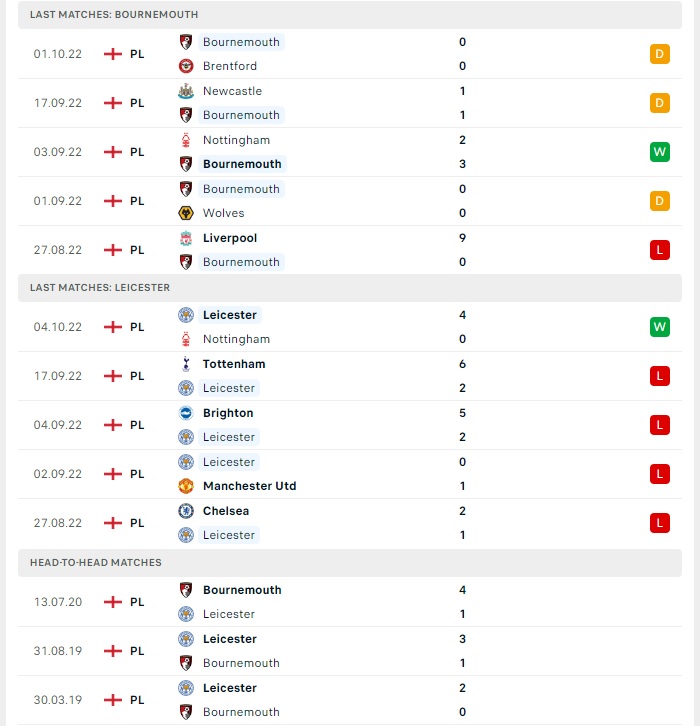Click the Liverpool club crest icon
Image resolution: width=700 pixels, height=726 pixels.
186,238
